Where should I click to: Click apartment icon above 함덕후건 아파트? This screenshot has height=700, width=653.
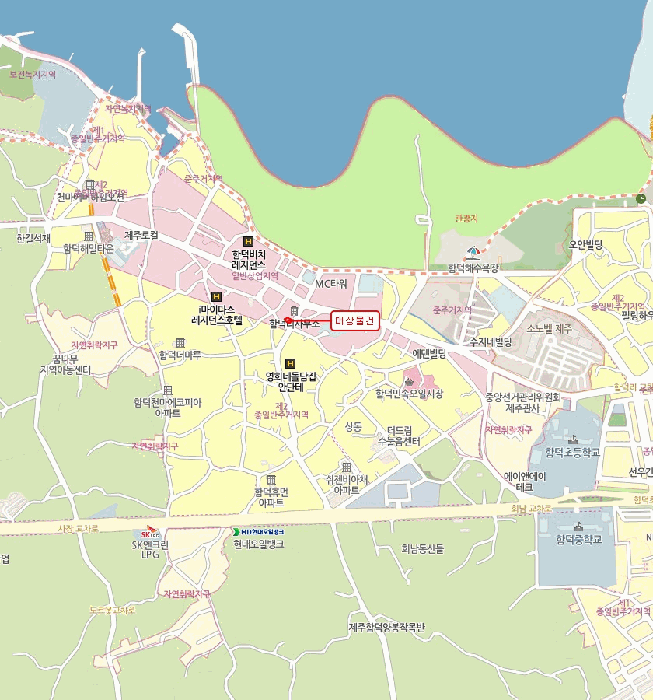(271, 480)
